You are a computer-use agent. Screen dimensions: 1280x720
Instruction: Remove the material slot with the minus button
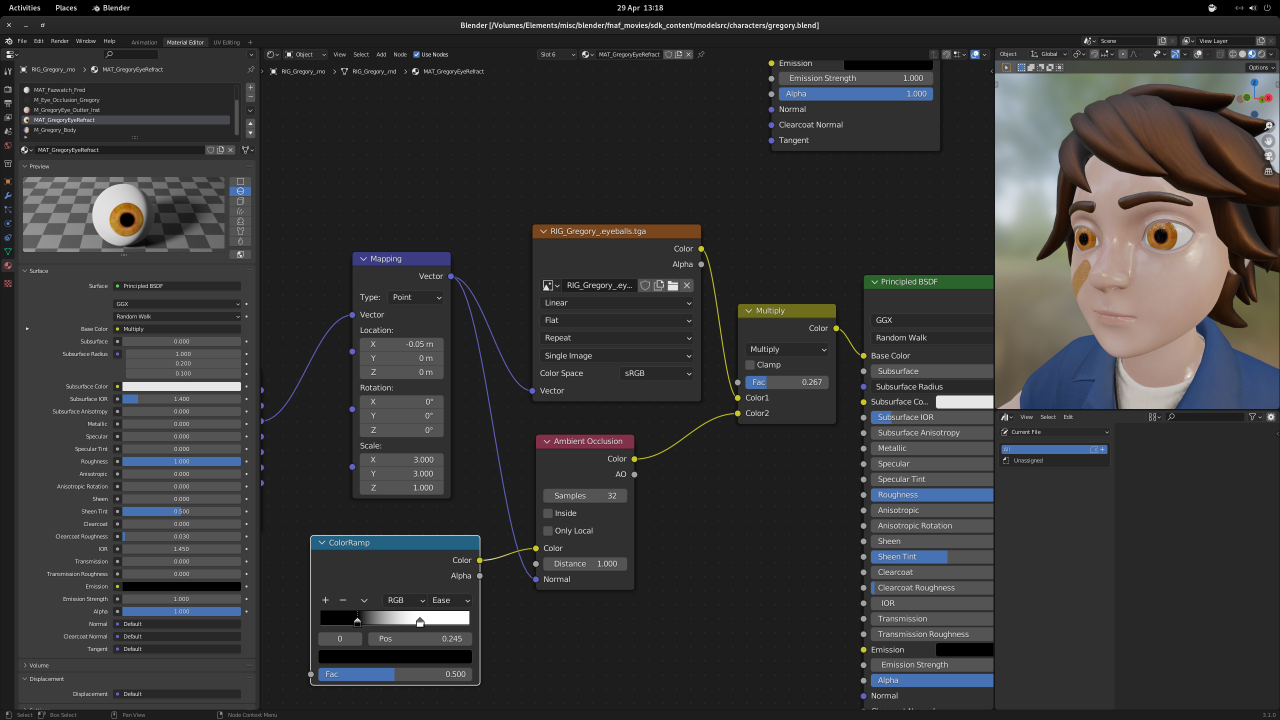(250, 97)
